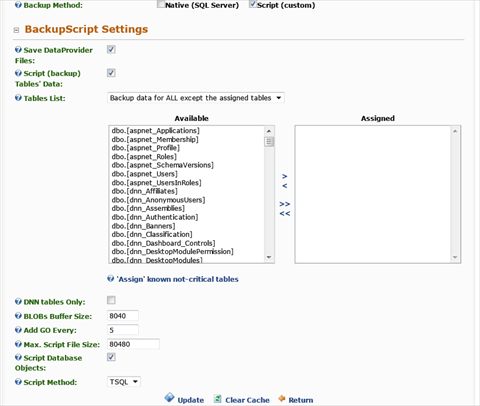Click 'Assign' known not-critical tables link
Screen dimensions: 480x406
(x=178, y=279)
